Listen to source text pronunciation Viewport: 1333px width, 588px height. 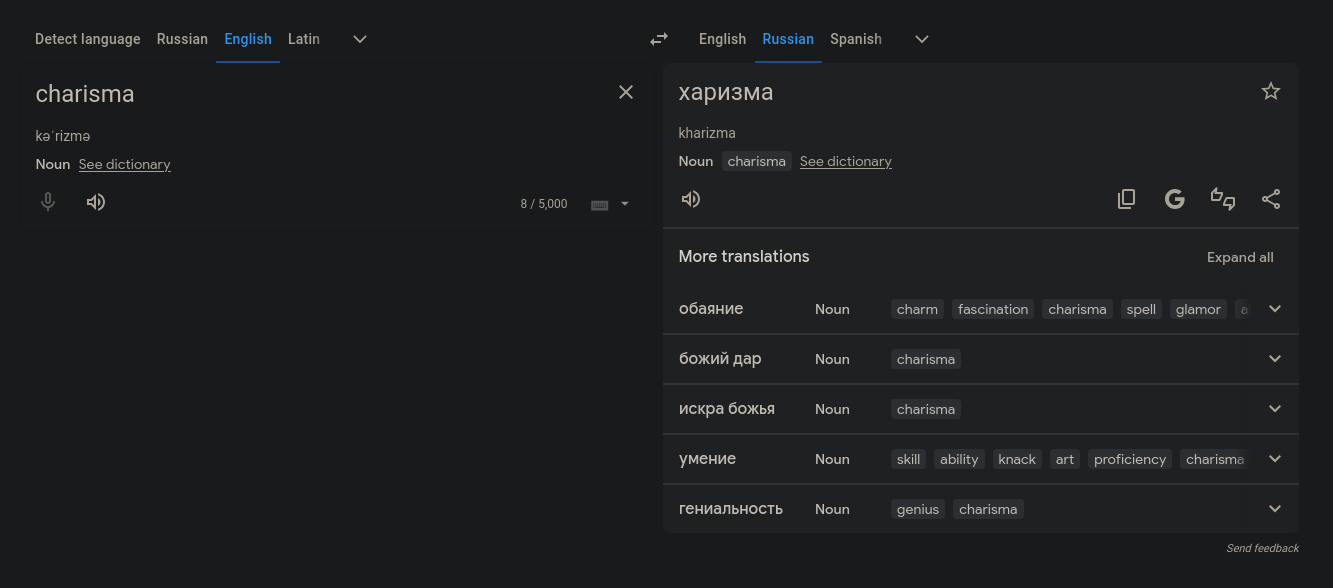pos(96,202)
